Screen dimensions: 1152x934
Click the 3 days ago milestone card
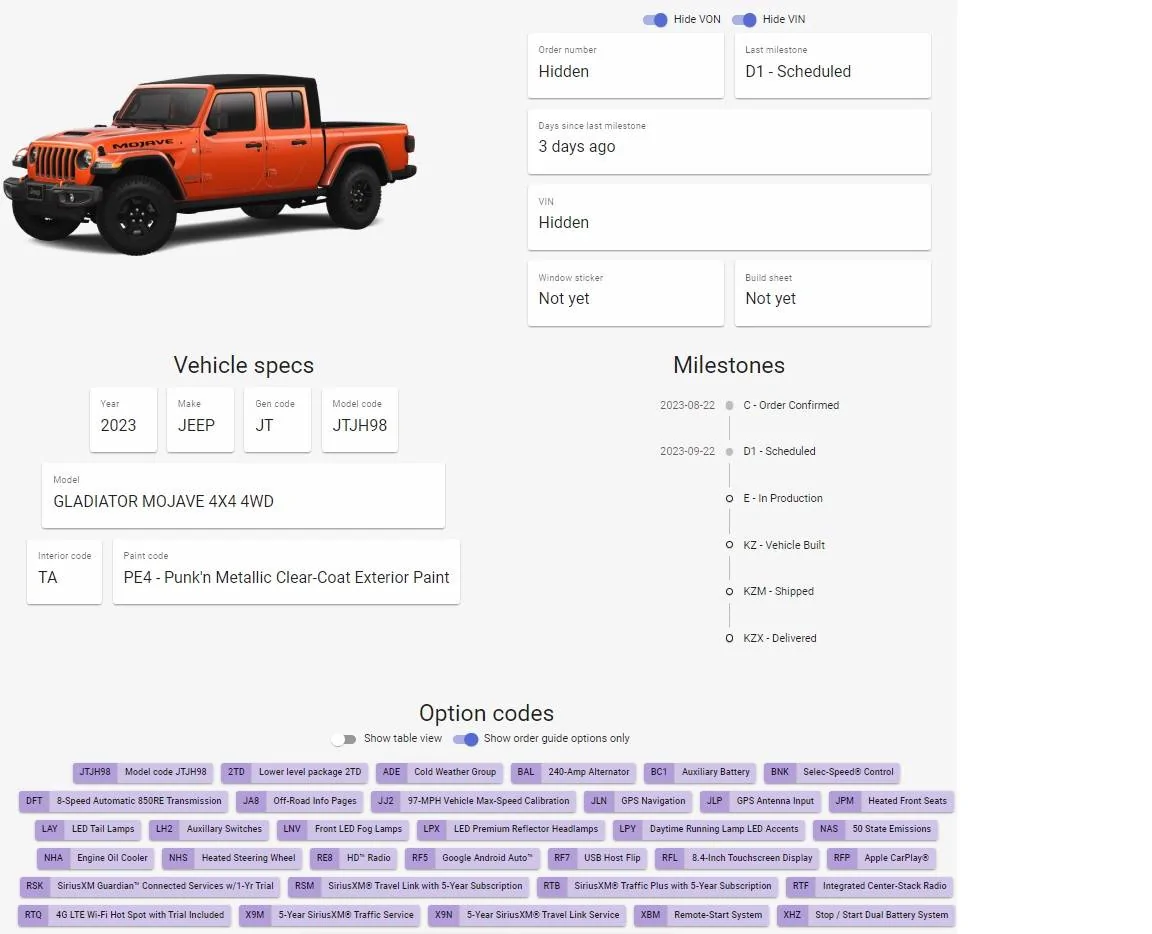730,142
